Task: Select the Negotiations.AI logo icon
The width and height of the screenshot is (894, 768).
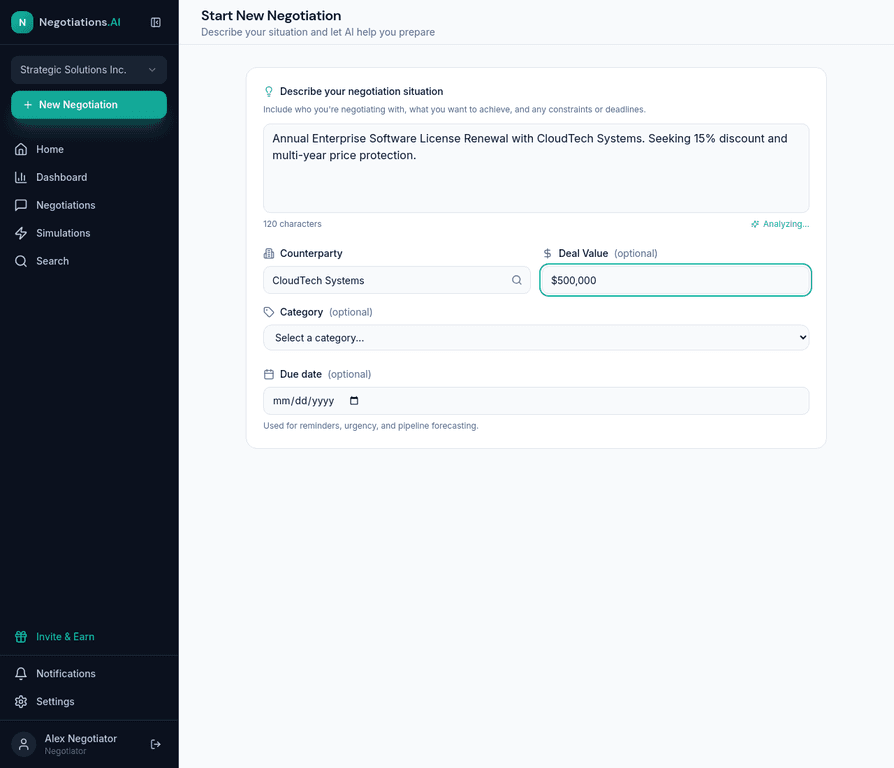Action: pyautogui.click(x=21, y=21)
